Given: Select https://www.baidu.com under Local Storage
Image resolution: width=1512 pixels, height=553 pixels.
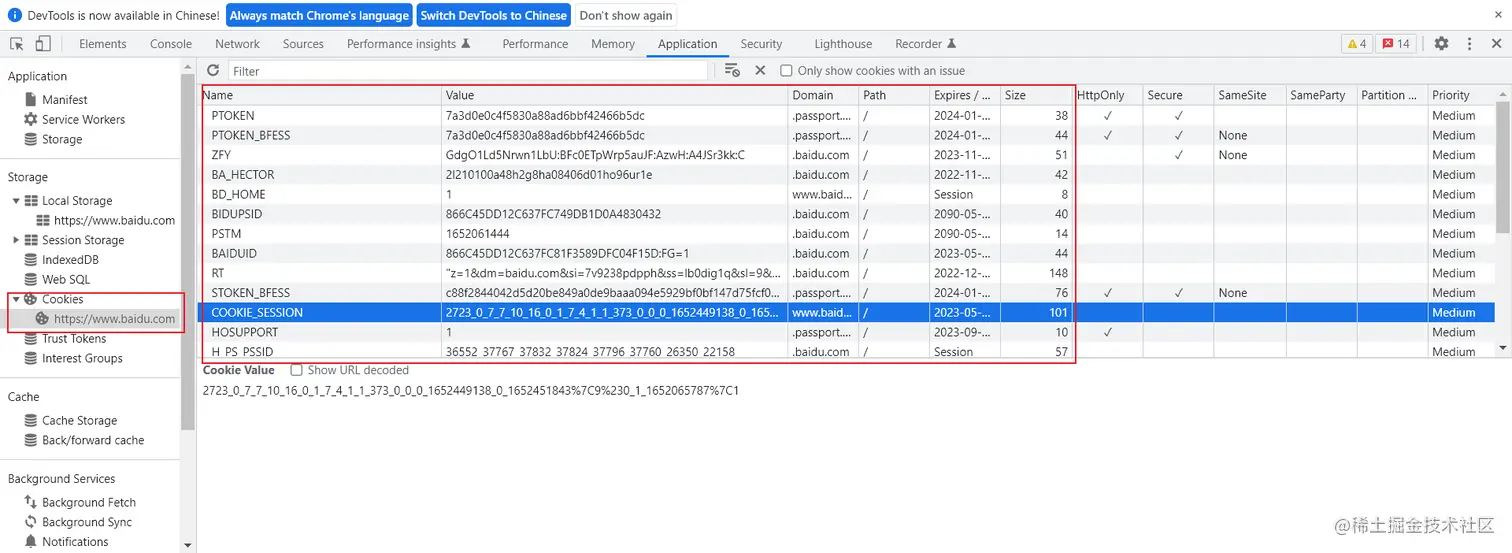Looking at the screenshot, I should (114, 220).
